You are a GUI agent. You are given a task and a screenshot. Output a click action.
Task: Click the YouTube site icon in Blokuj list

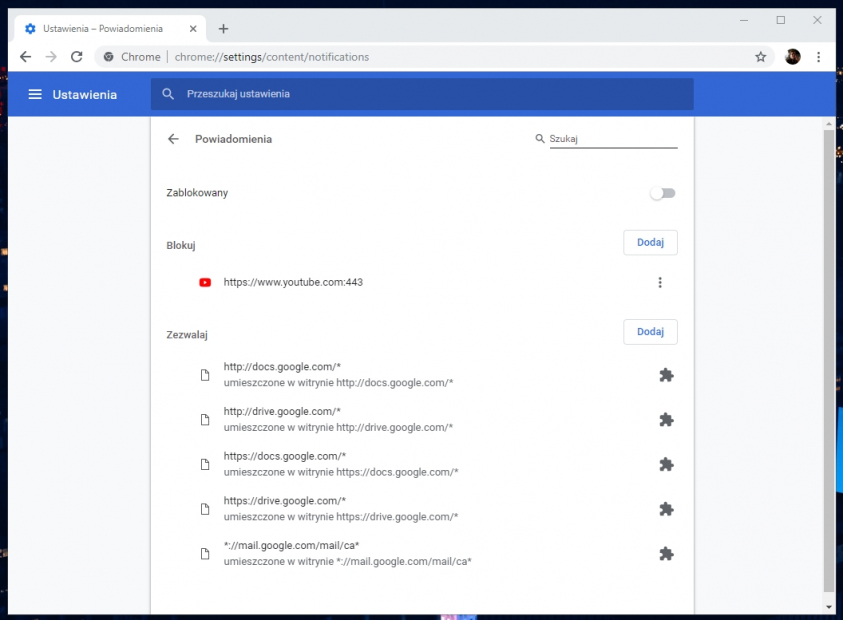click(x=204, y=282)
